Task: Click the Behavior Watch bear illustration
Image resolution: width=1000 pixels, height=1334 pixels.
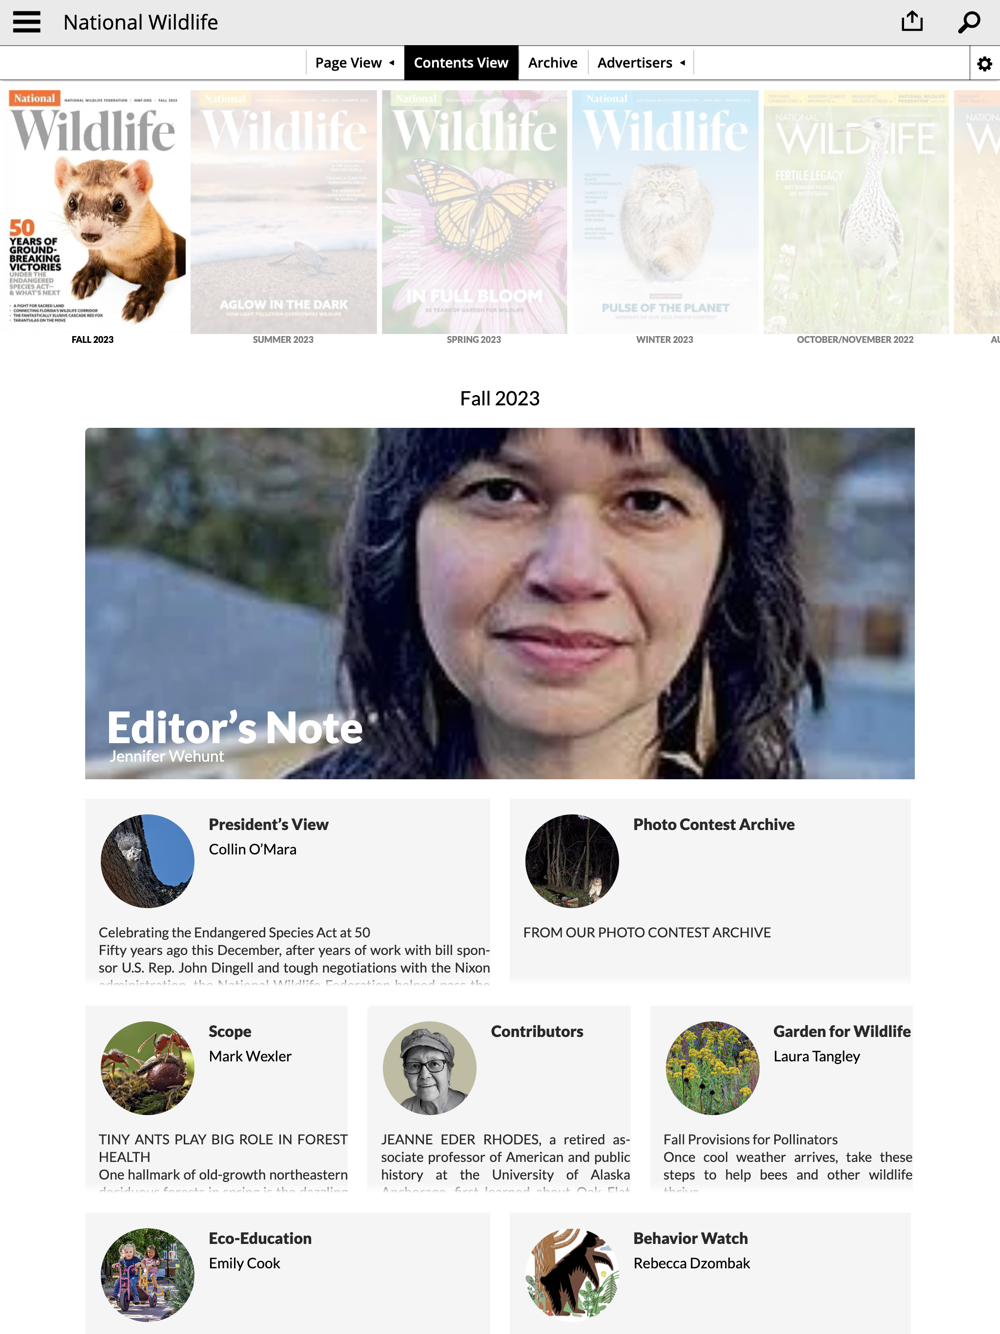Action: tap(572, 1275)
